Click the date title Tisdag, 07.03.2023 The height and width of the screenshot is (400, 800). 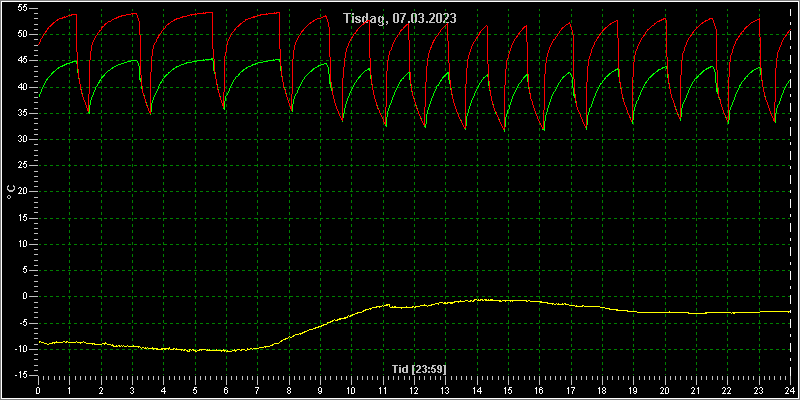coord(400,18)
